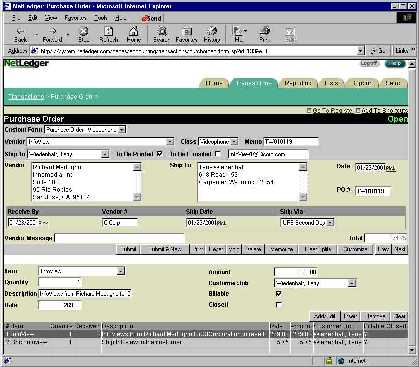Image resolution: width=419 pixels, height=367 pixels.
Task: Click the page icon in the address bar
Action: (x=34, y=51)
